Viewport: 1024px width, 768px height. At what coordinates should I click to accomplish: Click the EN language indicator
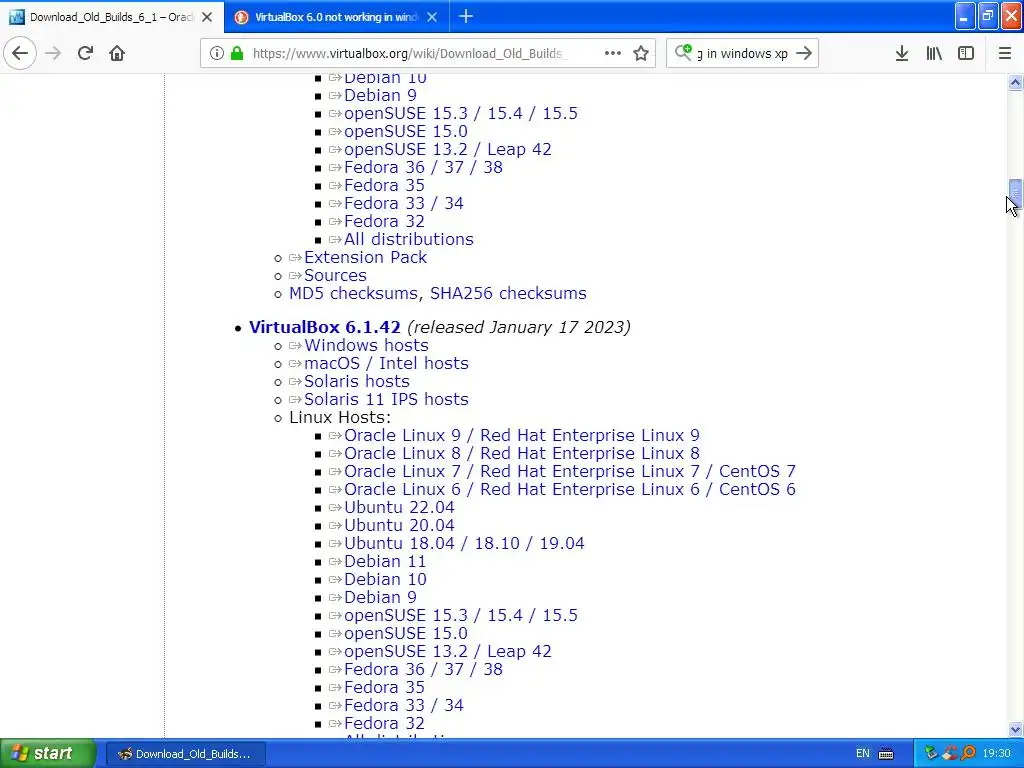[863, 754]
